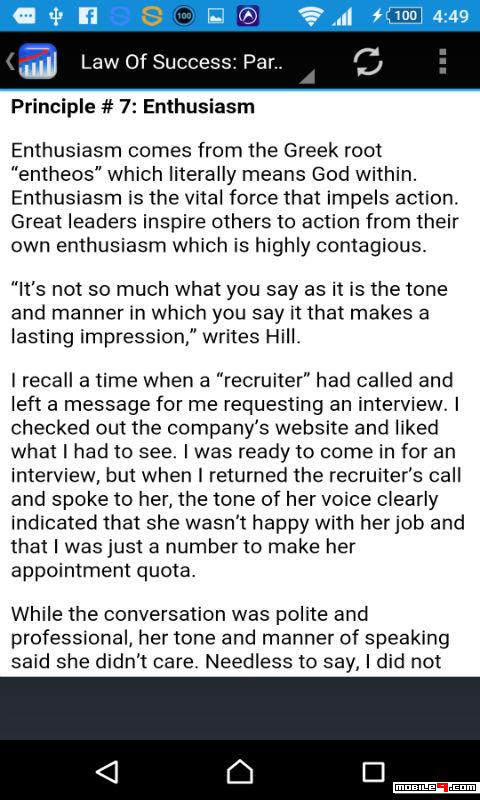This screenshot has width=480, height=800.
Task: Tap the Android back navigation button
Action: (107, 771)
